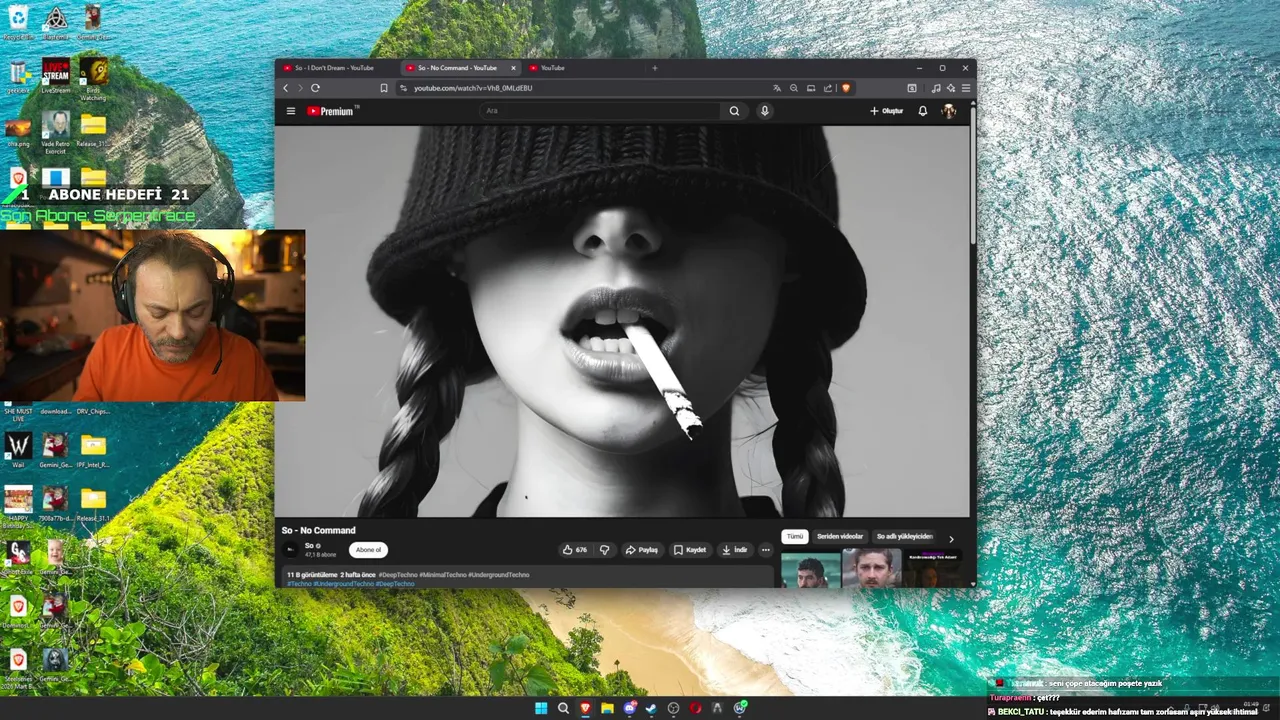
Task: Open the LiveStream desktop shortcut
Action: pos(56,76)
